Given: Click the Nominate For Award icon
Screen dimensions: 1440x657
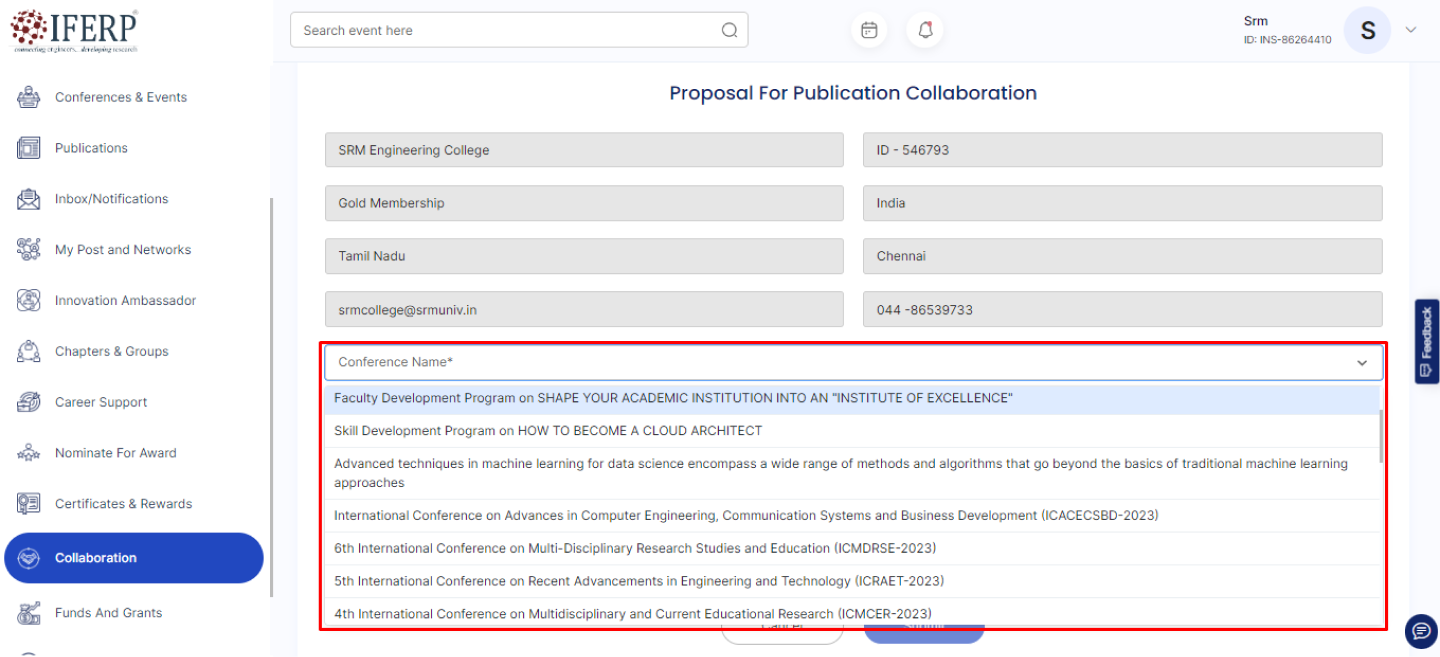Looking at the screenshot, I should (28, 453).
